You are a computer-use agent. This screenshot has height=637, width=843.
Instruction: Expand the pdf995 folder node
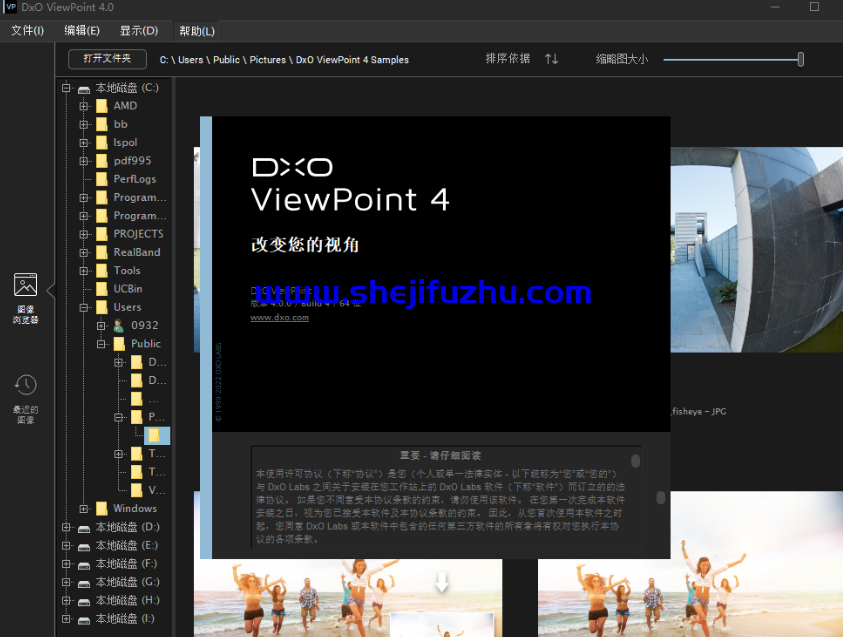pos(83,161)
